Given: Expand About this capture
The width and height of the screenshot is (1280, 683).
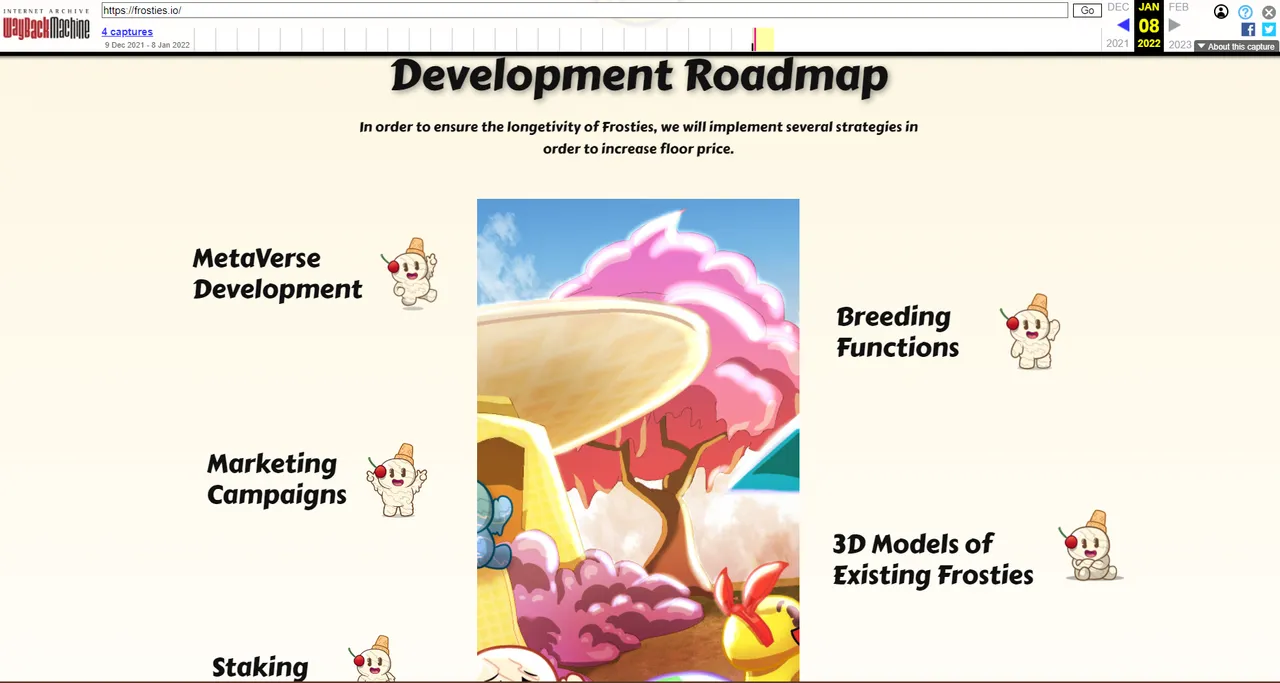Looking at the screenshot, I should (1236, 47).
